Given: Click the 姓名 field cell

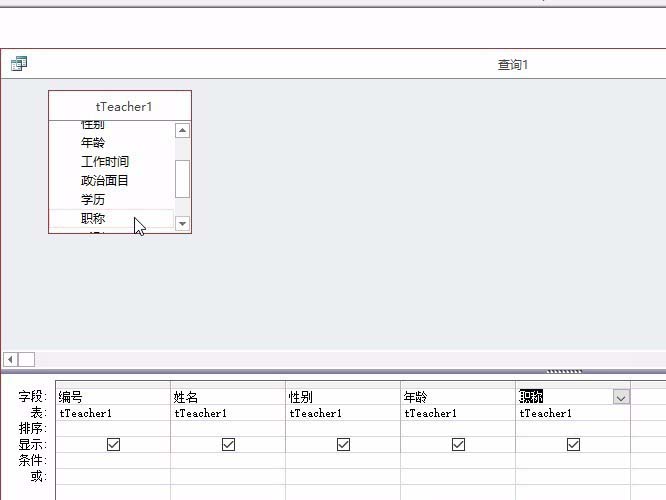Looking at the screenshot, I should 228,397.
